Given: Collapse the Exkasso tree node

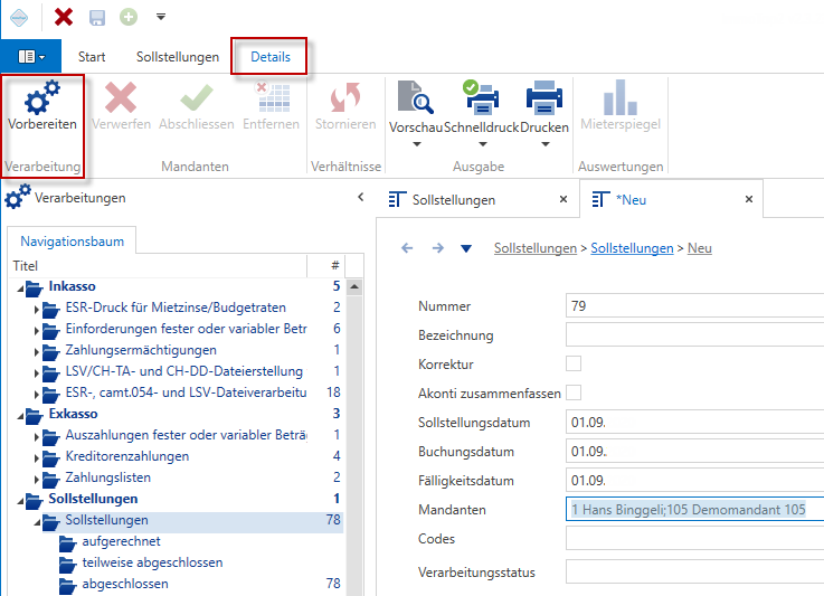Looking at the screenshot, I should pyautogui.click(x=20, y=416).
